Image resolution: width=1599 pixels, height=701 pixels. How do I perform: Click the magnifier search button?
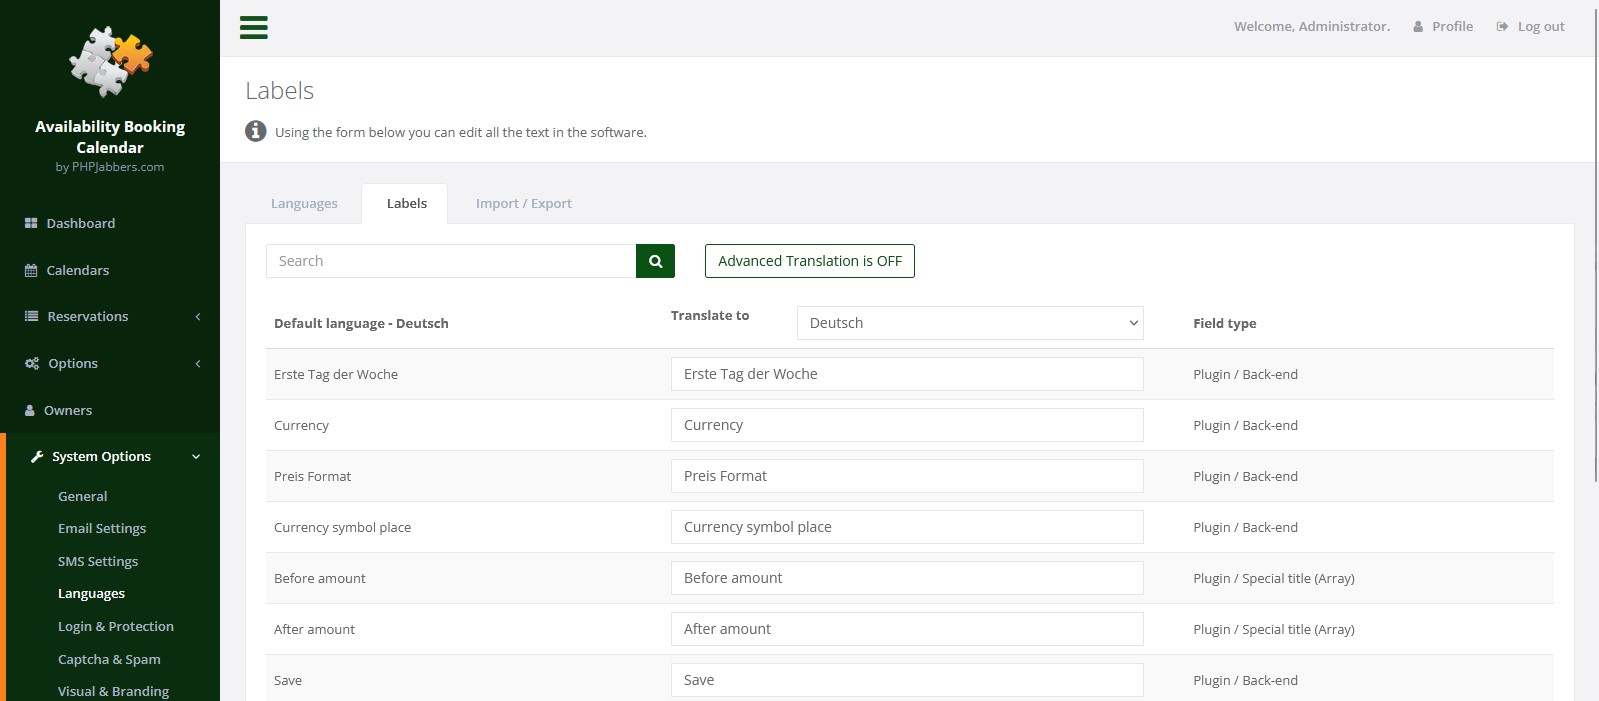coord(655,261)
